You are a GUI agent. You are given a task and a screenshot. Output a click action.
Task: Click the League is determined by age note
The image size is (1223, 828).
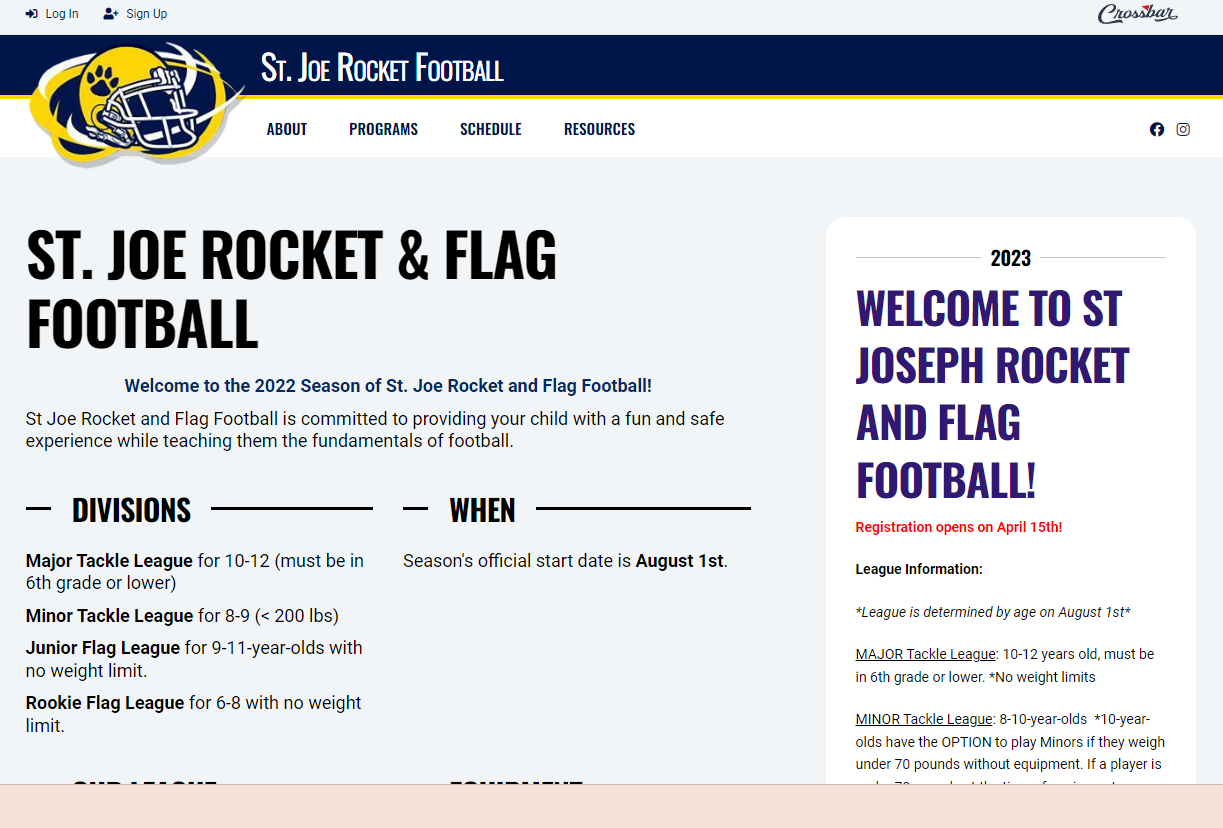tap(993, 612)
